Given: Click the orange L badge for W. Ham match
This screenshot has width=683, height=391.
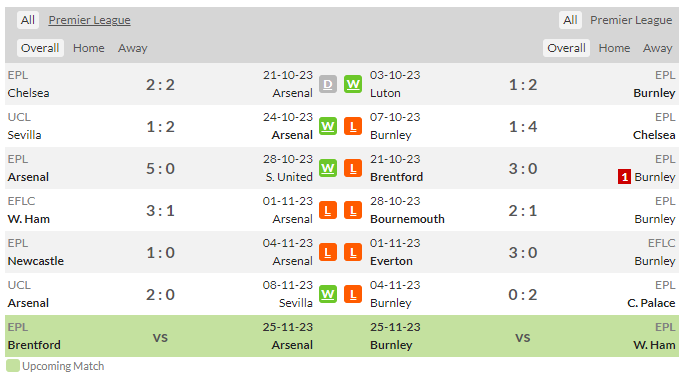Looking at the screenshot, I should (x=328, y=211).
